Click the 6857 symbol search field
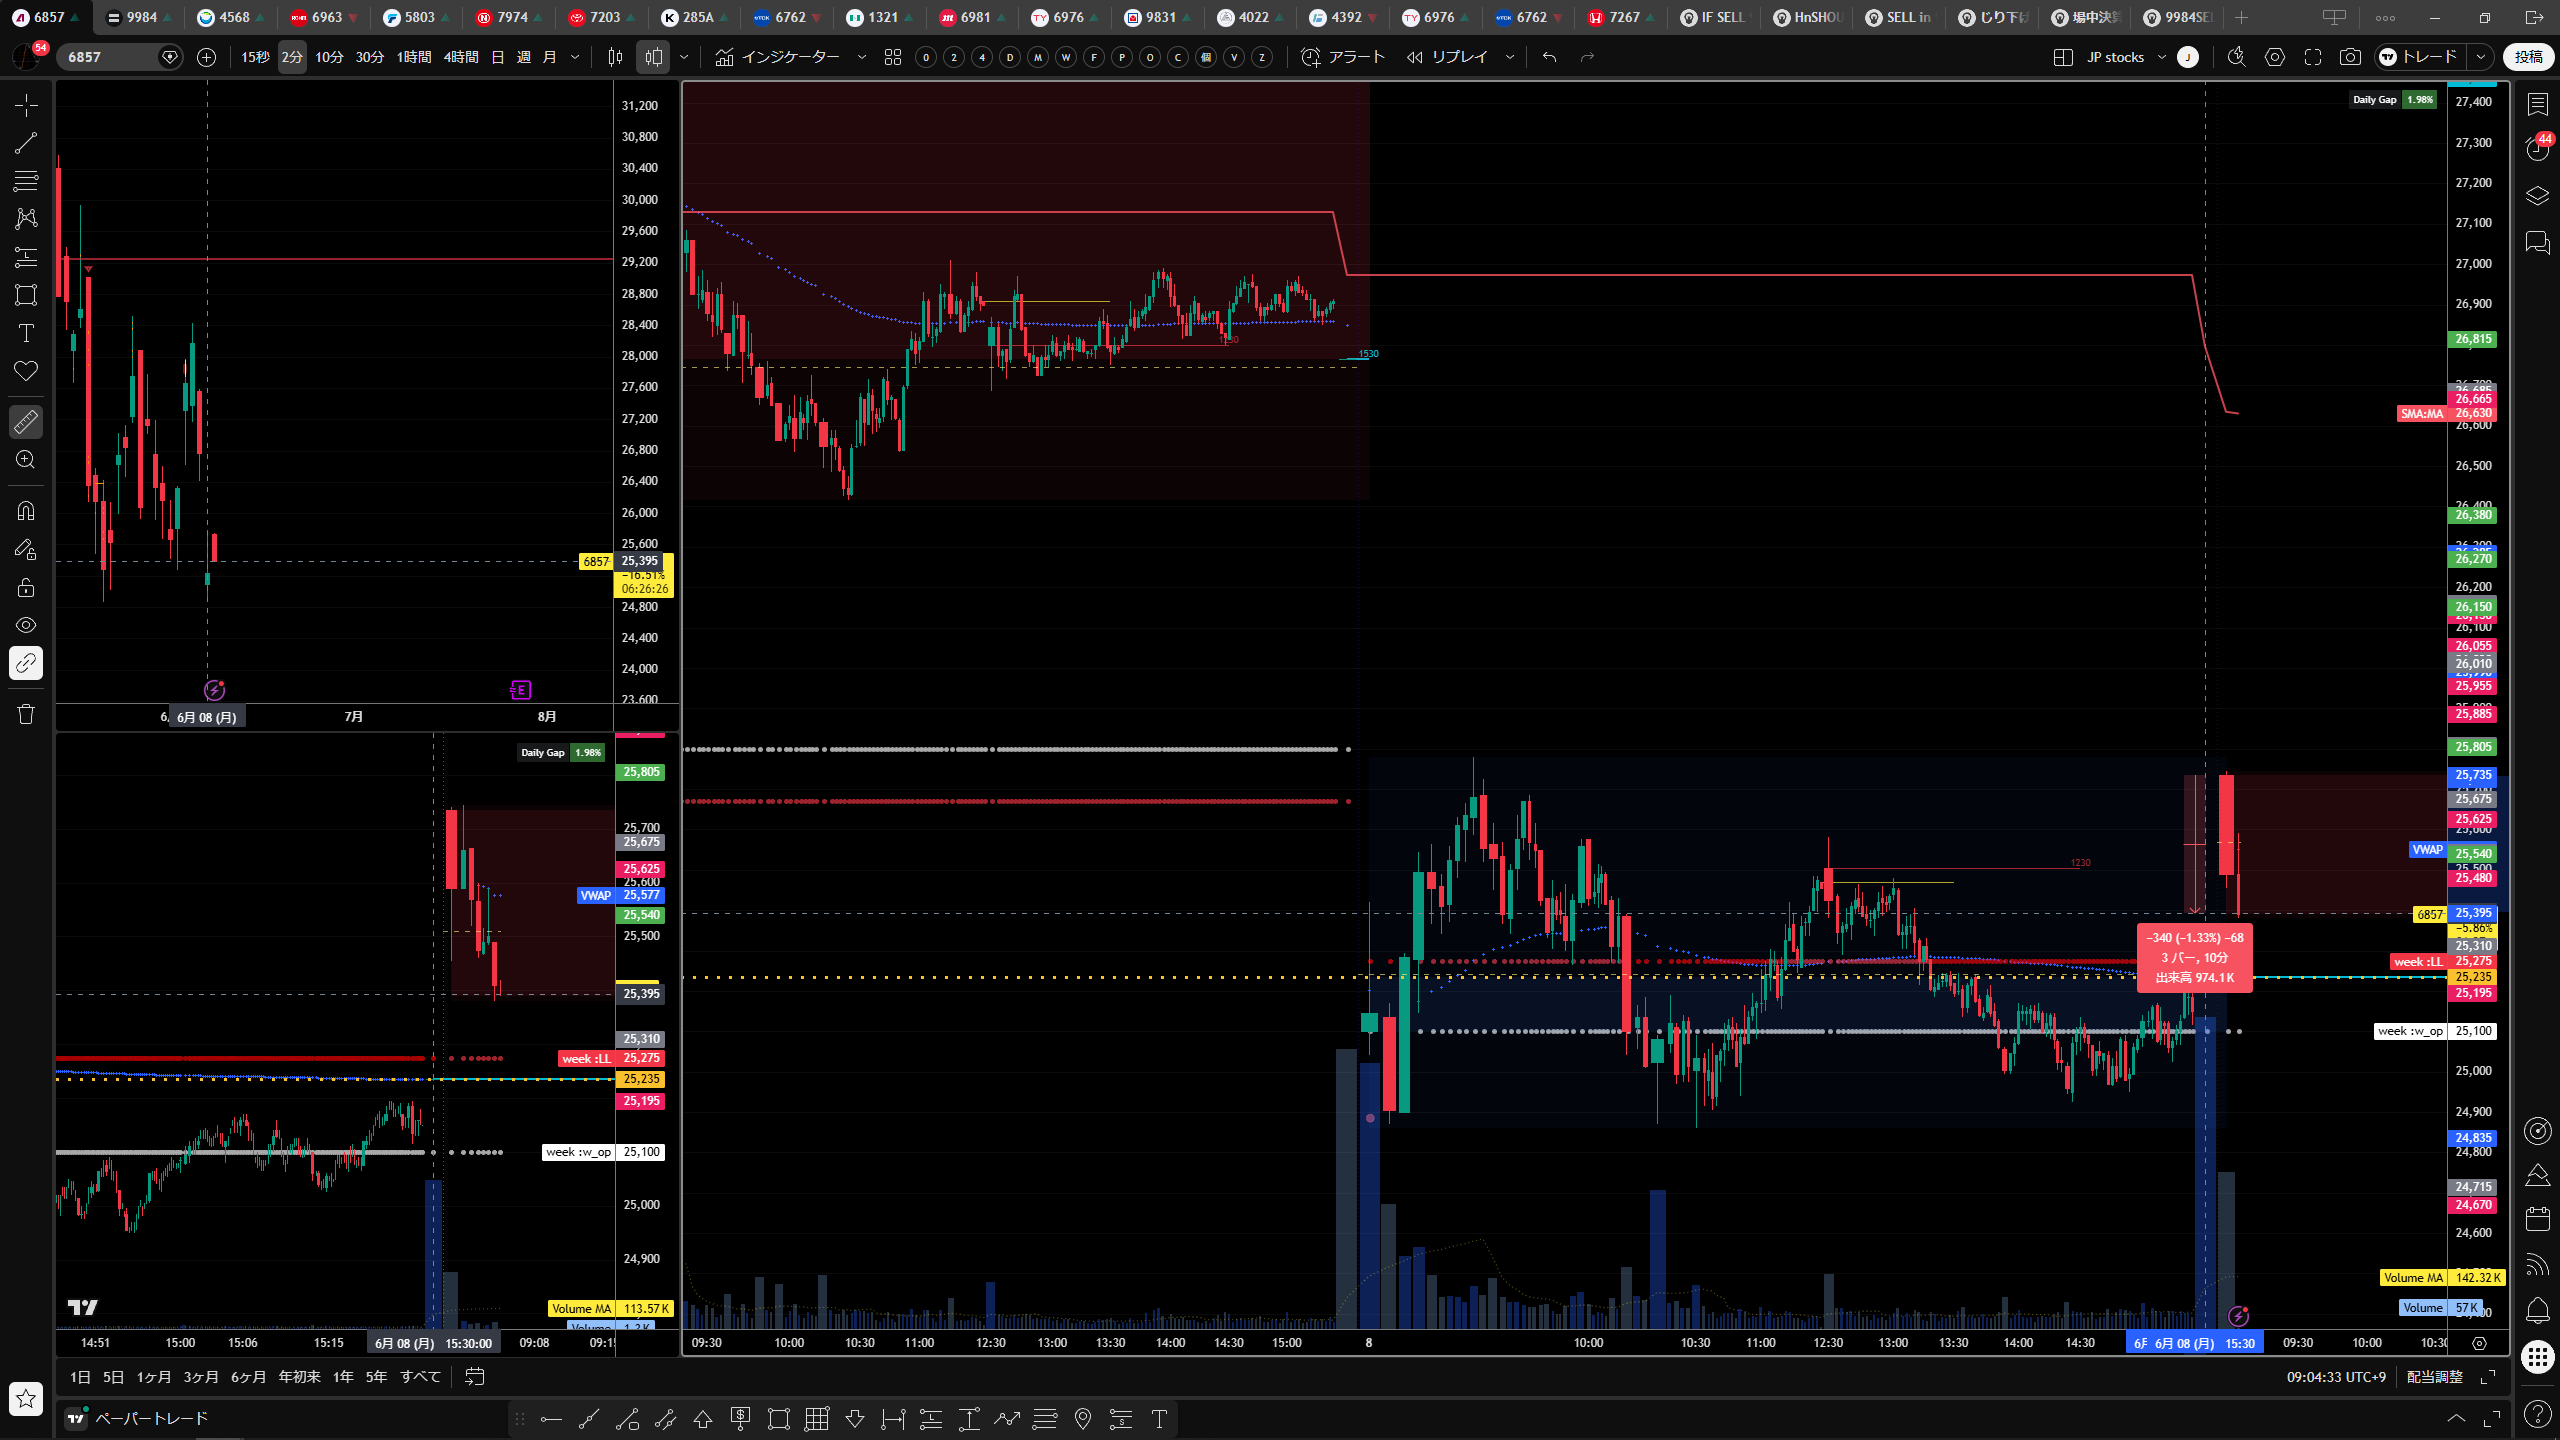The width and height of the screenshot is (2560, 1440). [x=110, y=57]
